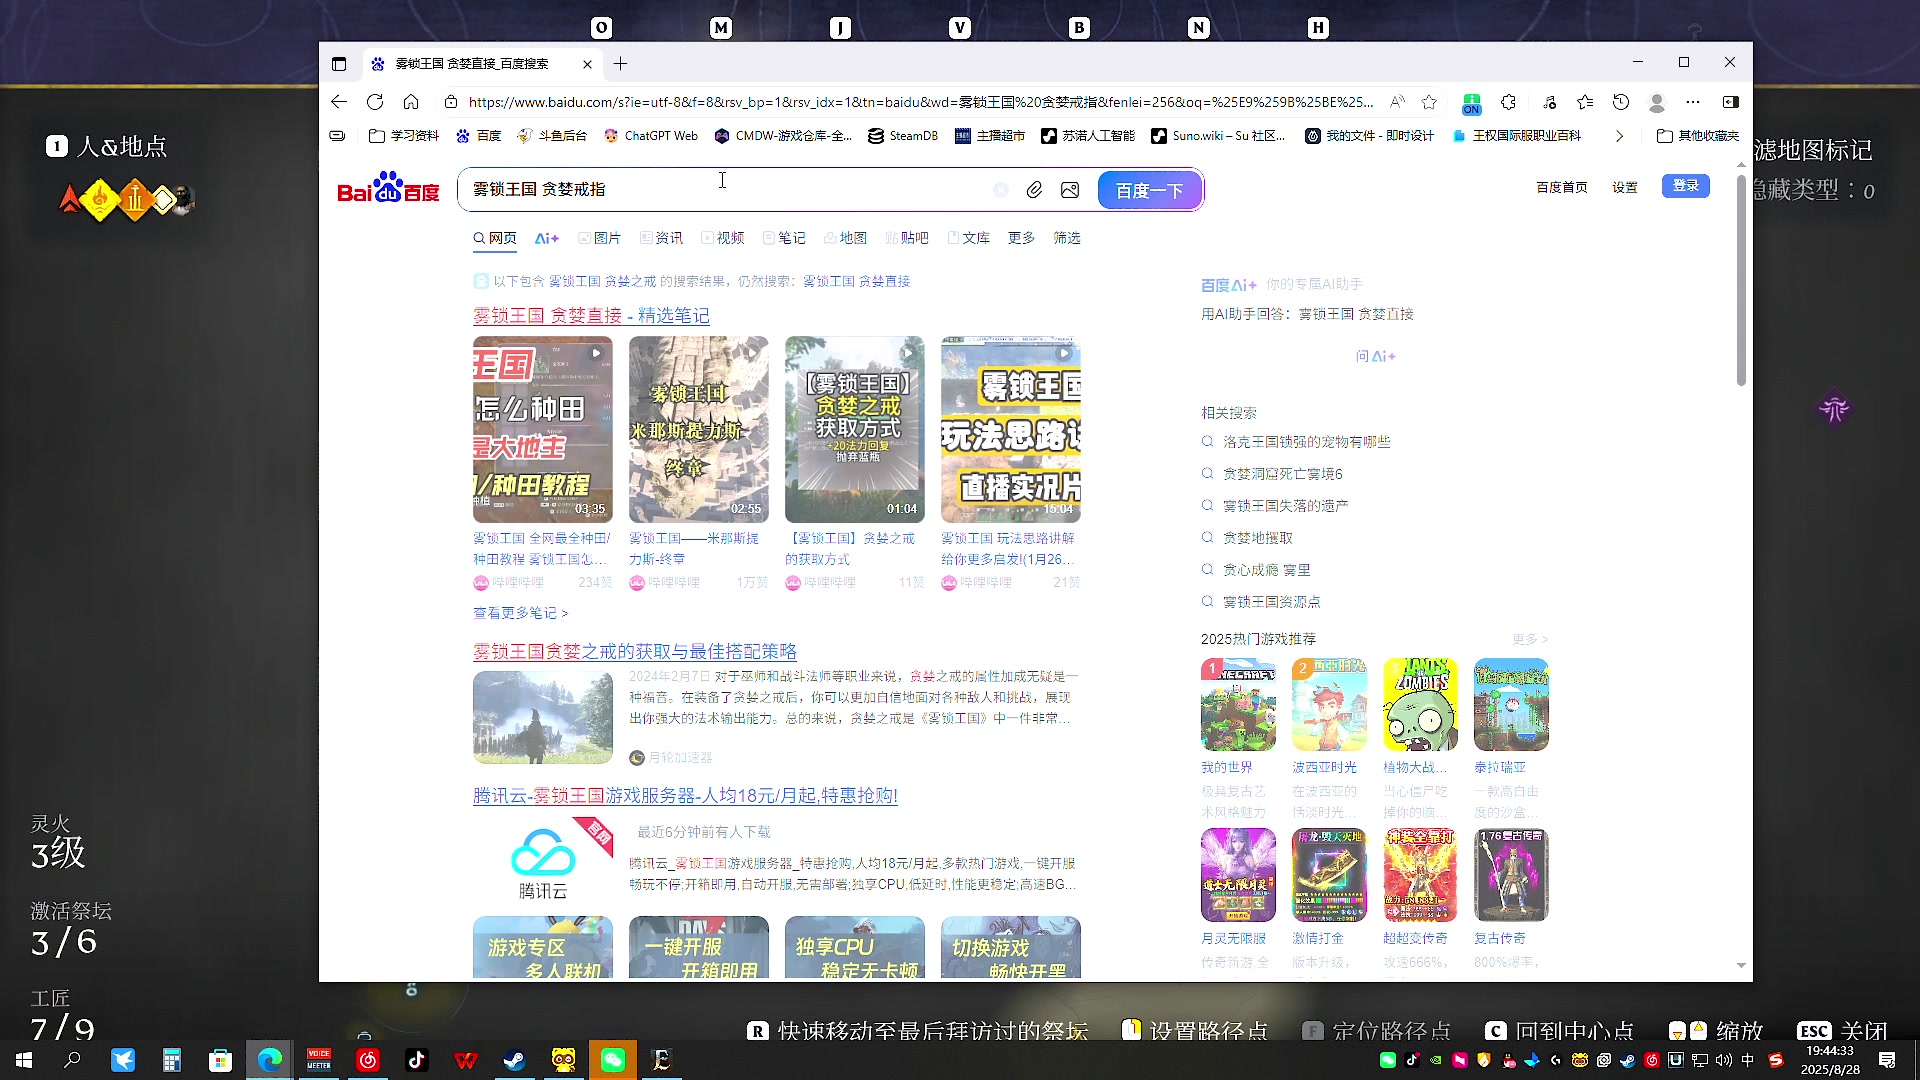Click the 登录 login button
This screenshot has width=1920, height=1080.
(x=1686, y=186)
